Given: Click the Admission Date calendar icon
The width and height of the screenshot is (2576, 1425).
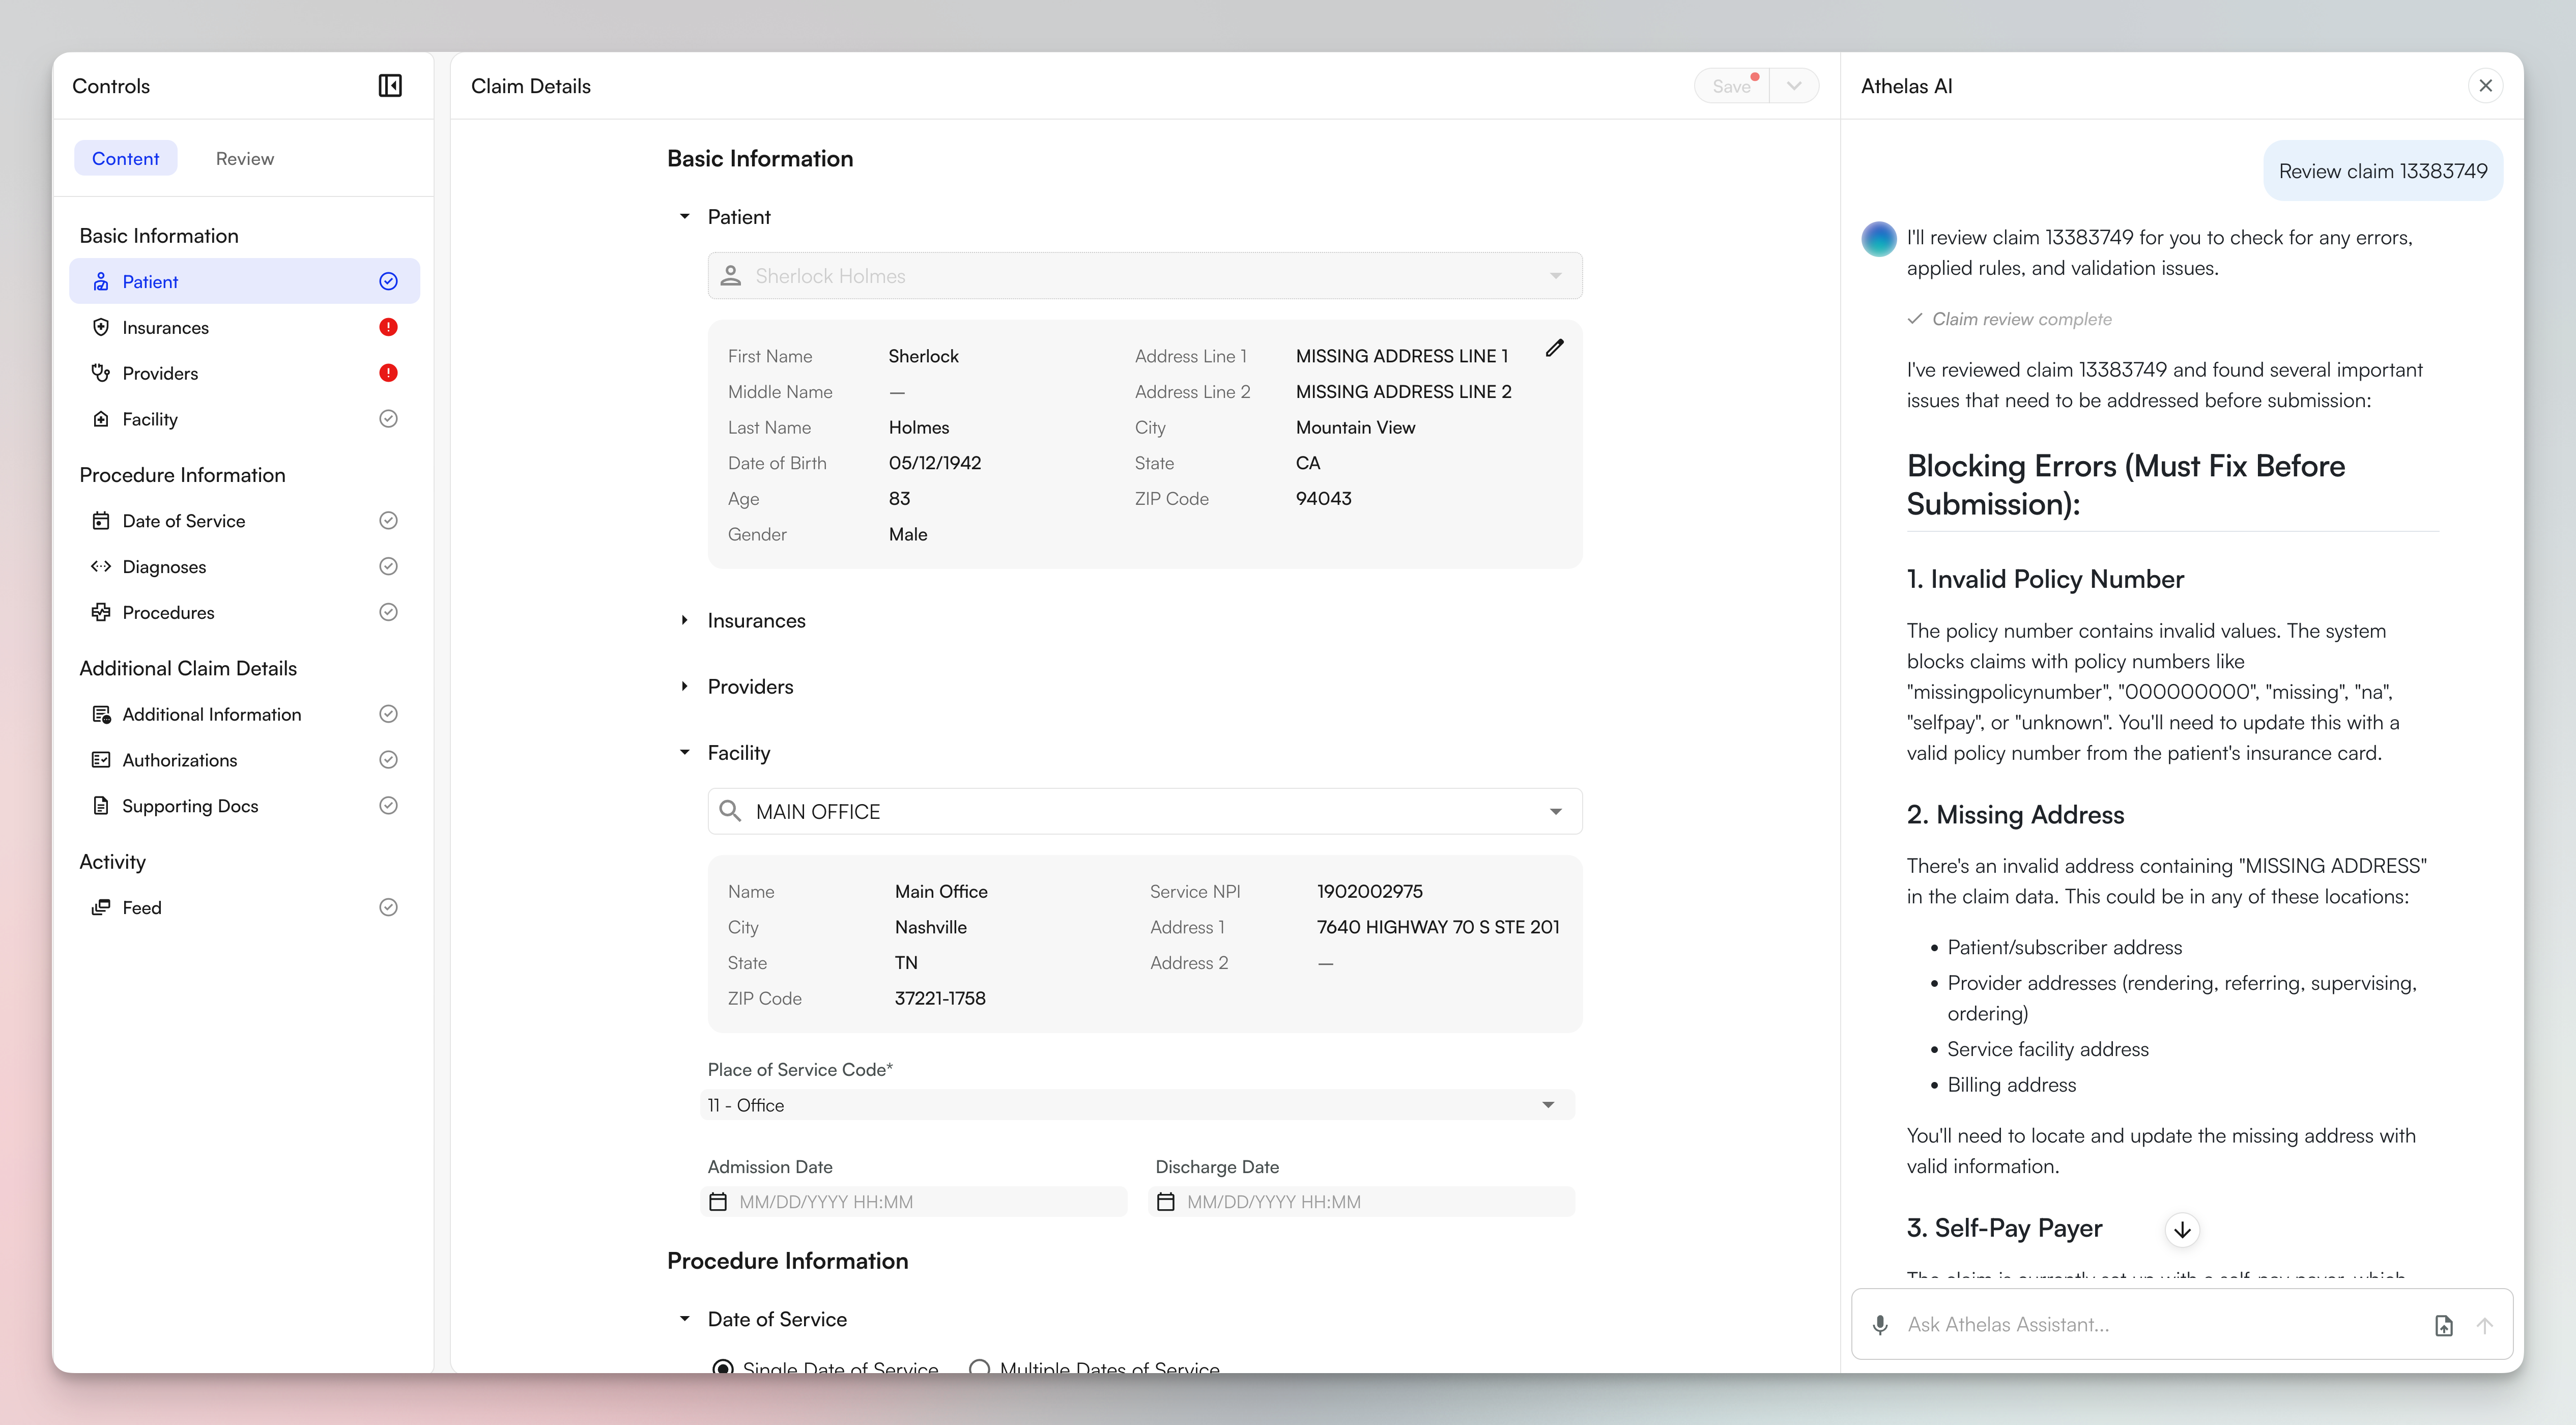Looking at the screenshot, I should click(x=717, y=1201).
